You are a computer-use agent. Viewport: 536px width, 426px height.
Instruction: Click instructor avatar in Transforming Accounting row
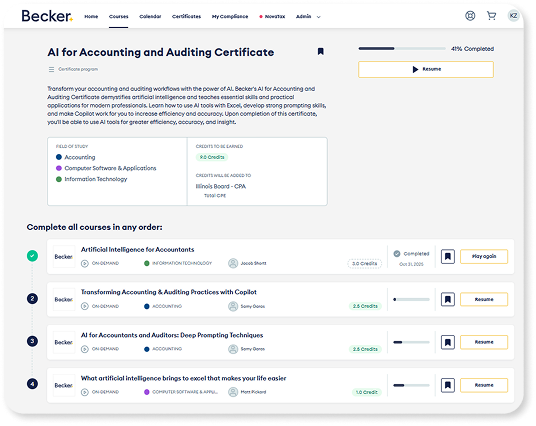[233, 306]
